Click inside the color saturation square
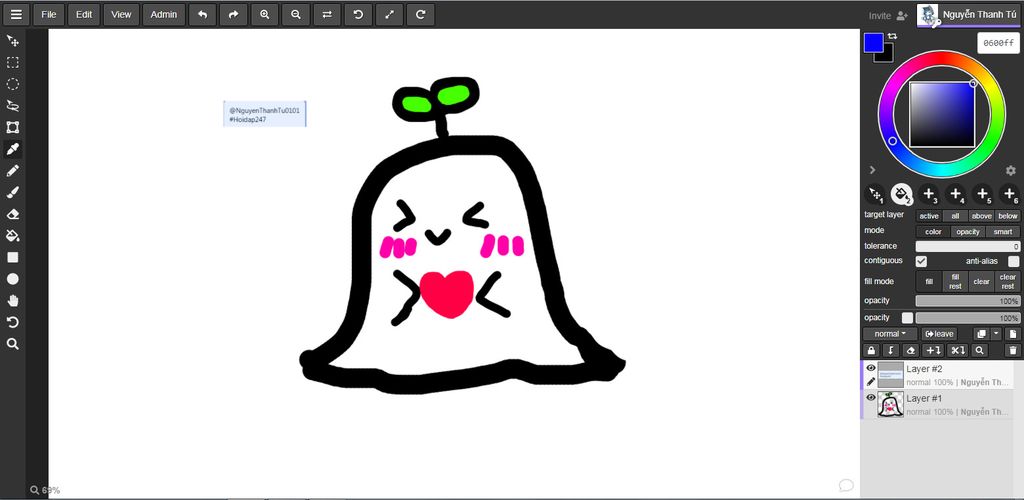 point(942,114)
